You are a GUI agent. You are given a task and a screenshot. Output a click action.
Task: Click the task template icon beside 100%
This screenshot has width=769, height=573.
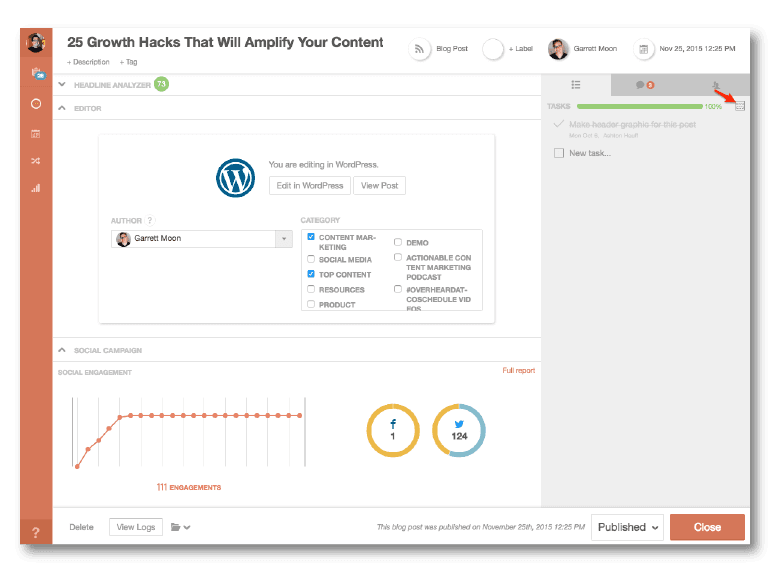740,106
